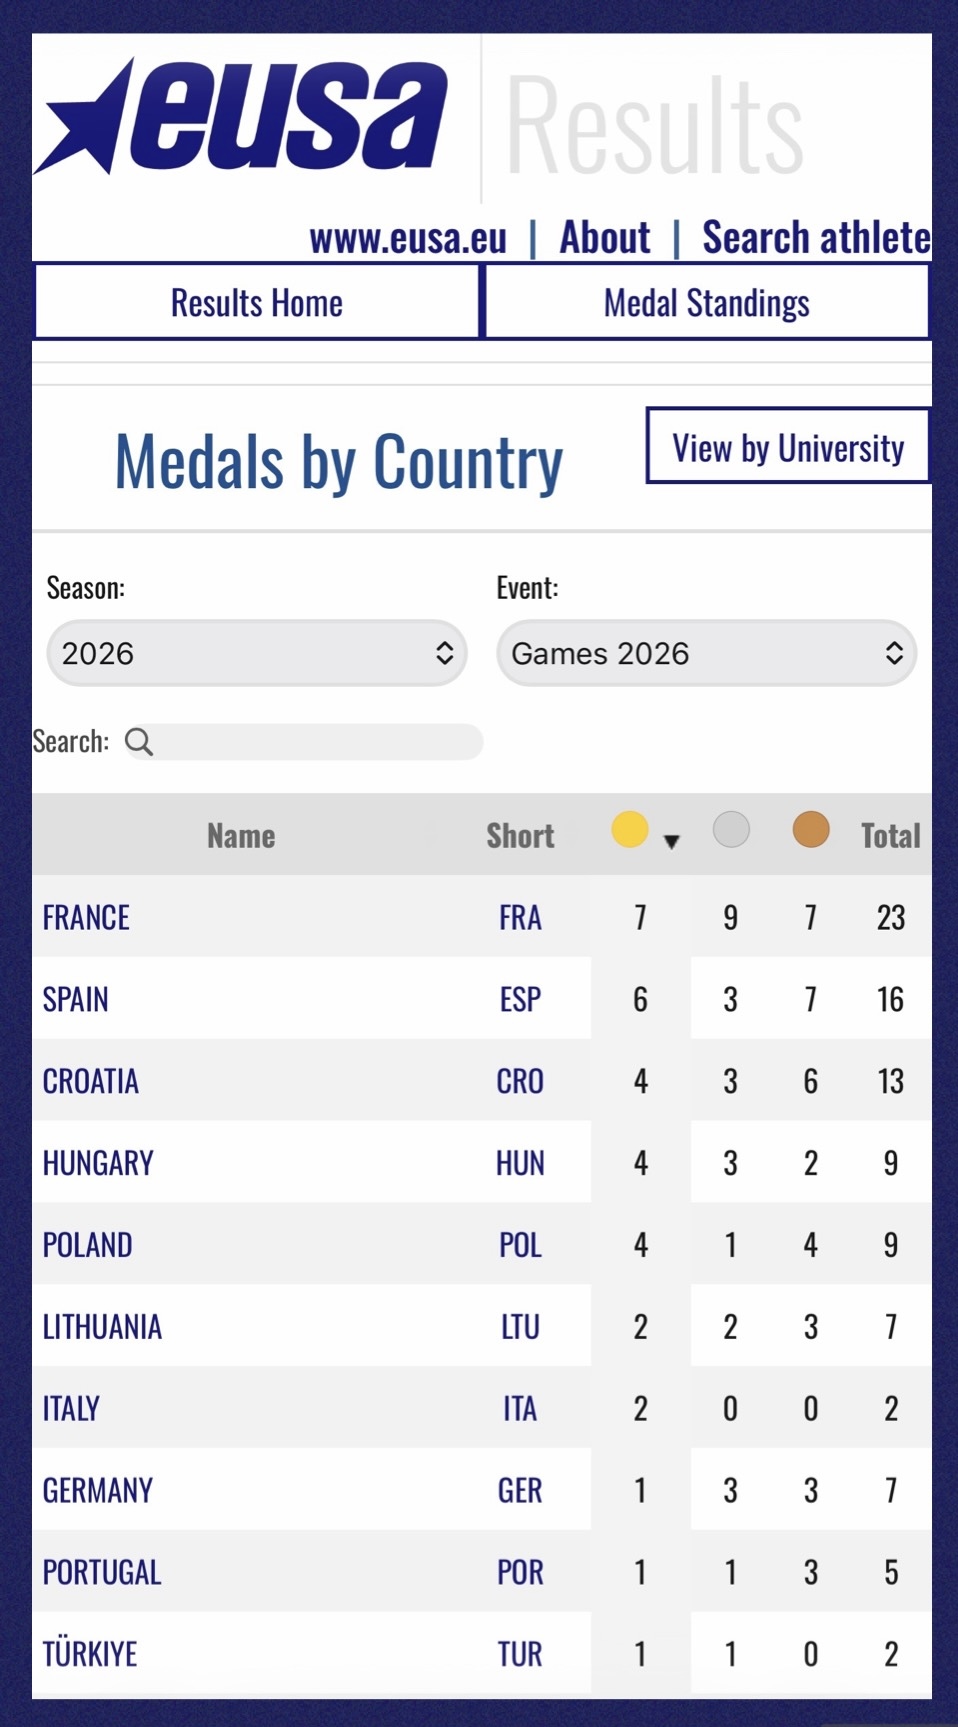958x1727 pixels.
Task: Switch to Medal Standings tab
Action: (x=707, y=302)
